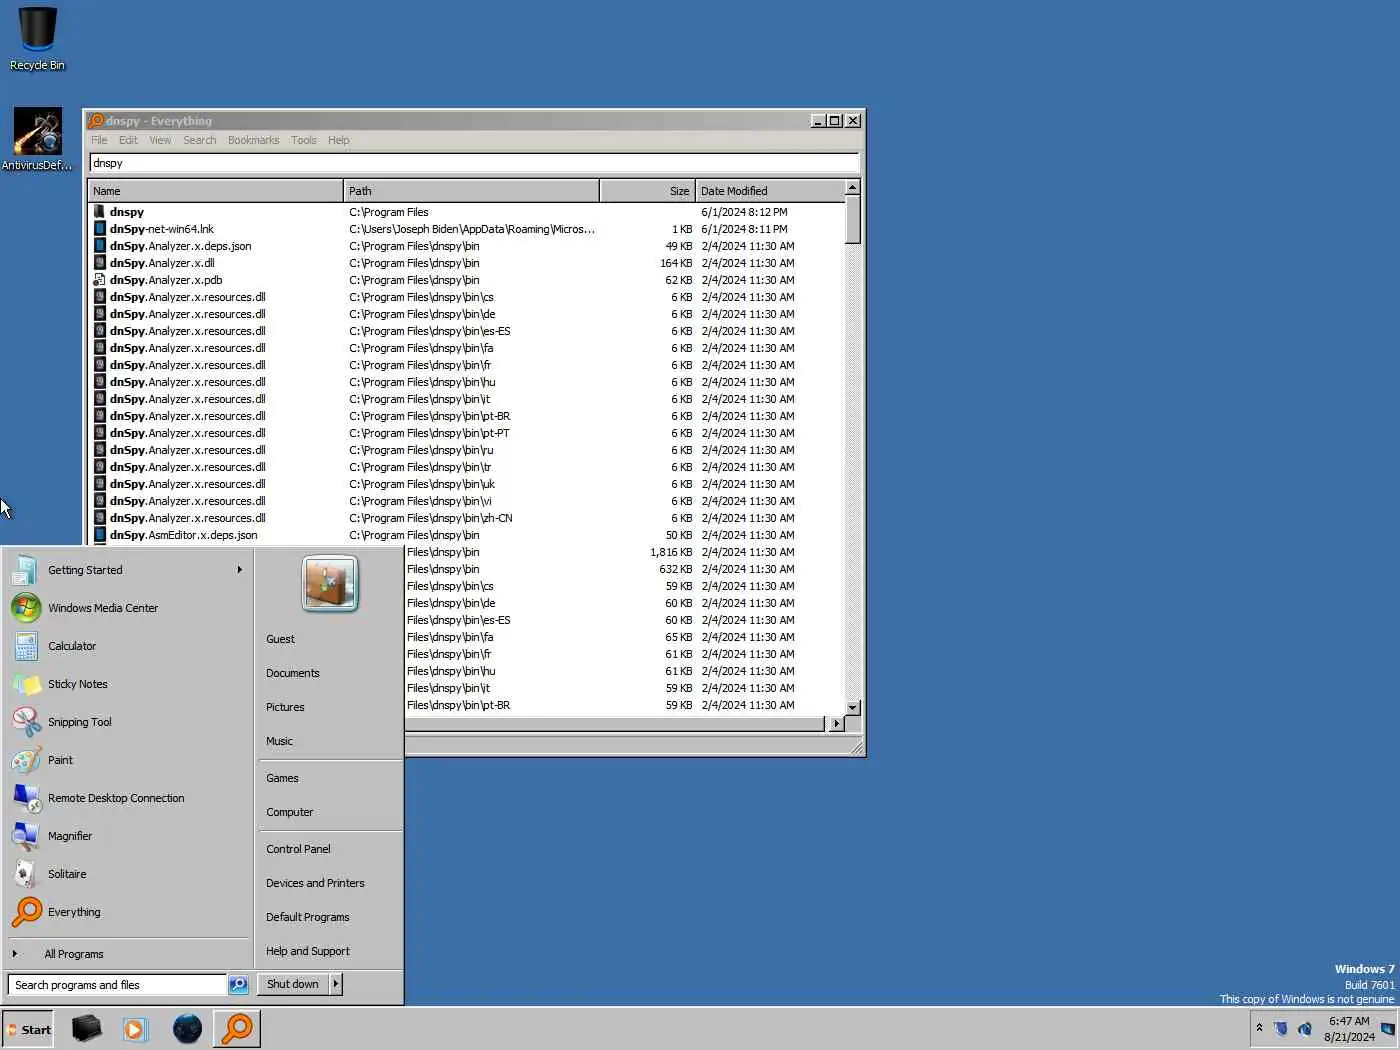Open the Help menu in Everything
This screenshot has height=1050, width=1400.
(x=339, y=140)
